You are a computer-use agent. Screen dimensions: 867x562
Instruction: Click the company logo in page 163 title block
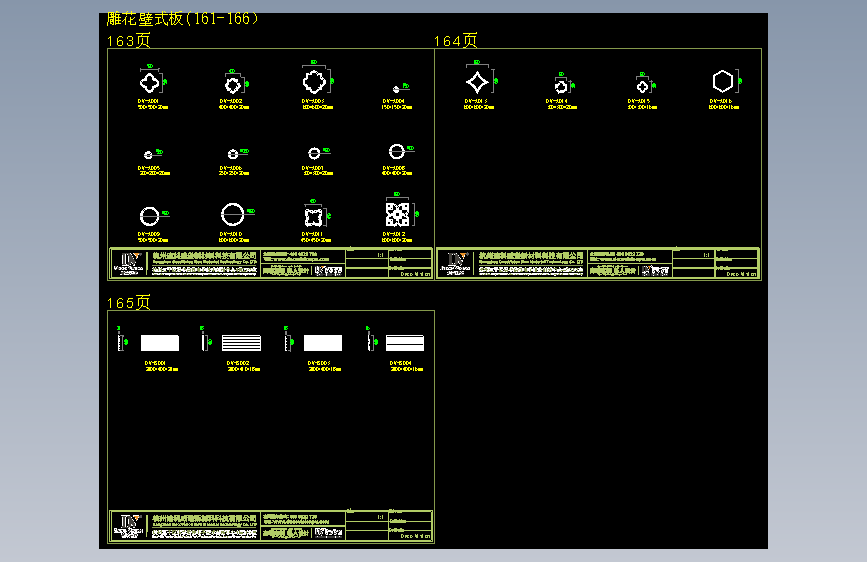(x=129, y=264)
